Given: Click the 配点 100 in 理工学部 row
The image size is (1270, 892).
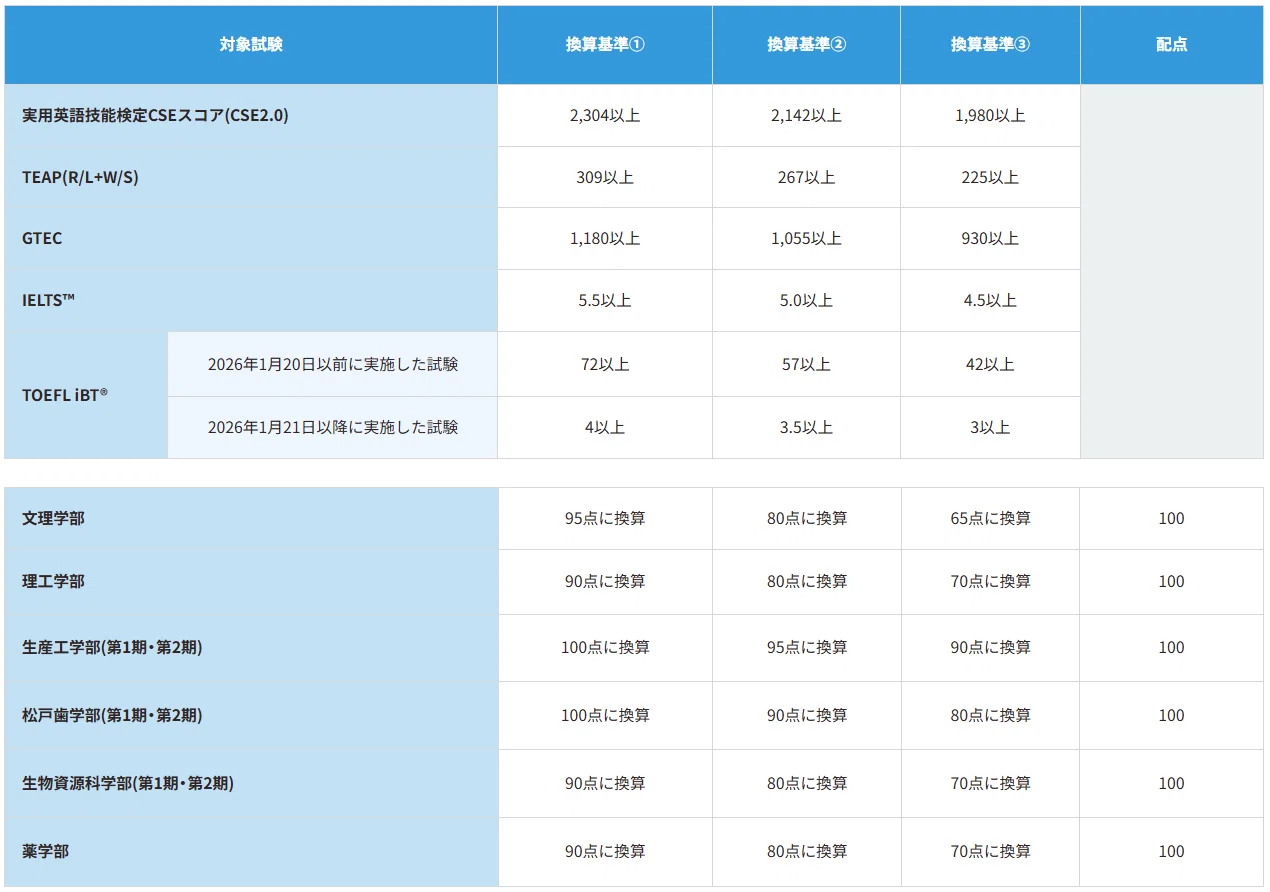Looking at the screenshot, I should [x=1172, y=581].
